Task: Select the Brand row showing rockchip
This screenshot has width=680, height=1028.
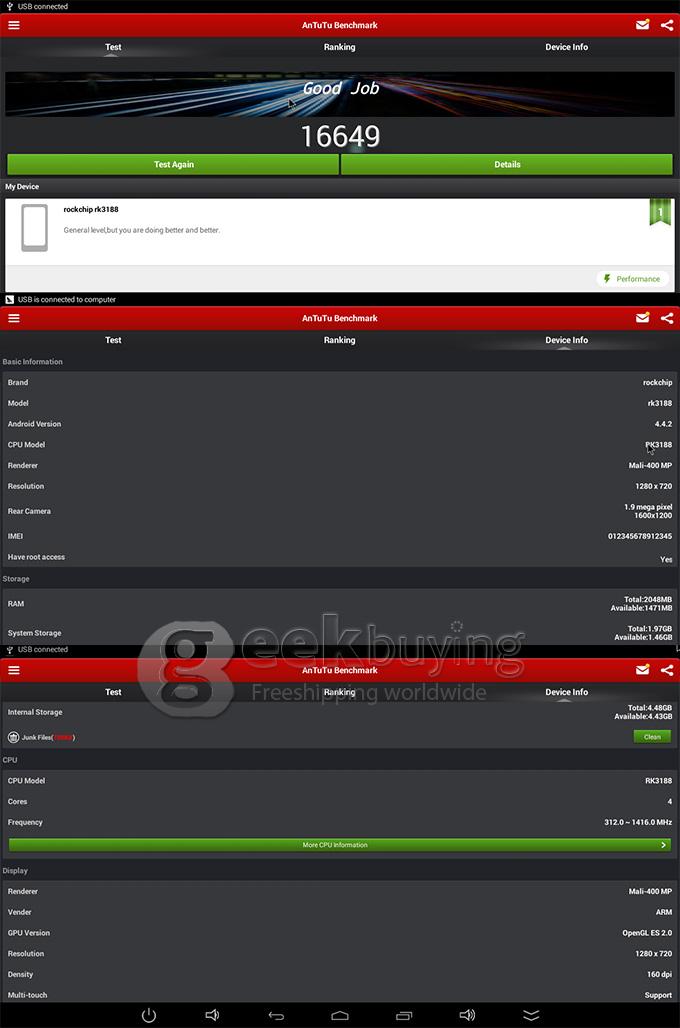Action: click(340, 382)
